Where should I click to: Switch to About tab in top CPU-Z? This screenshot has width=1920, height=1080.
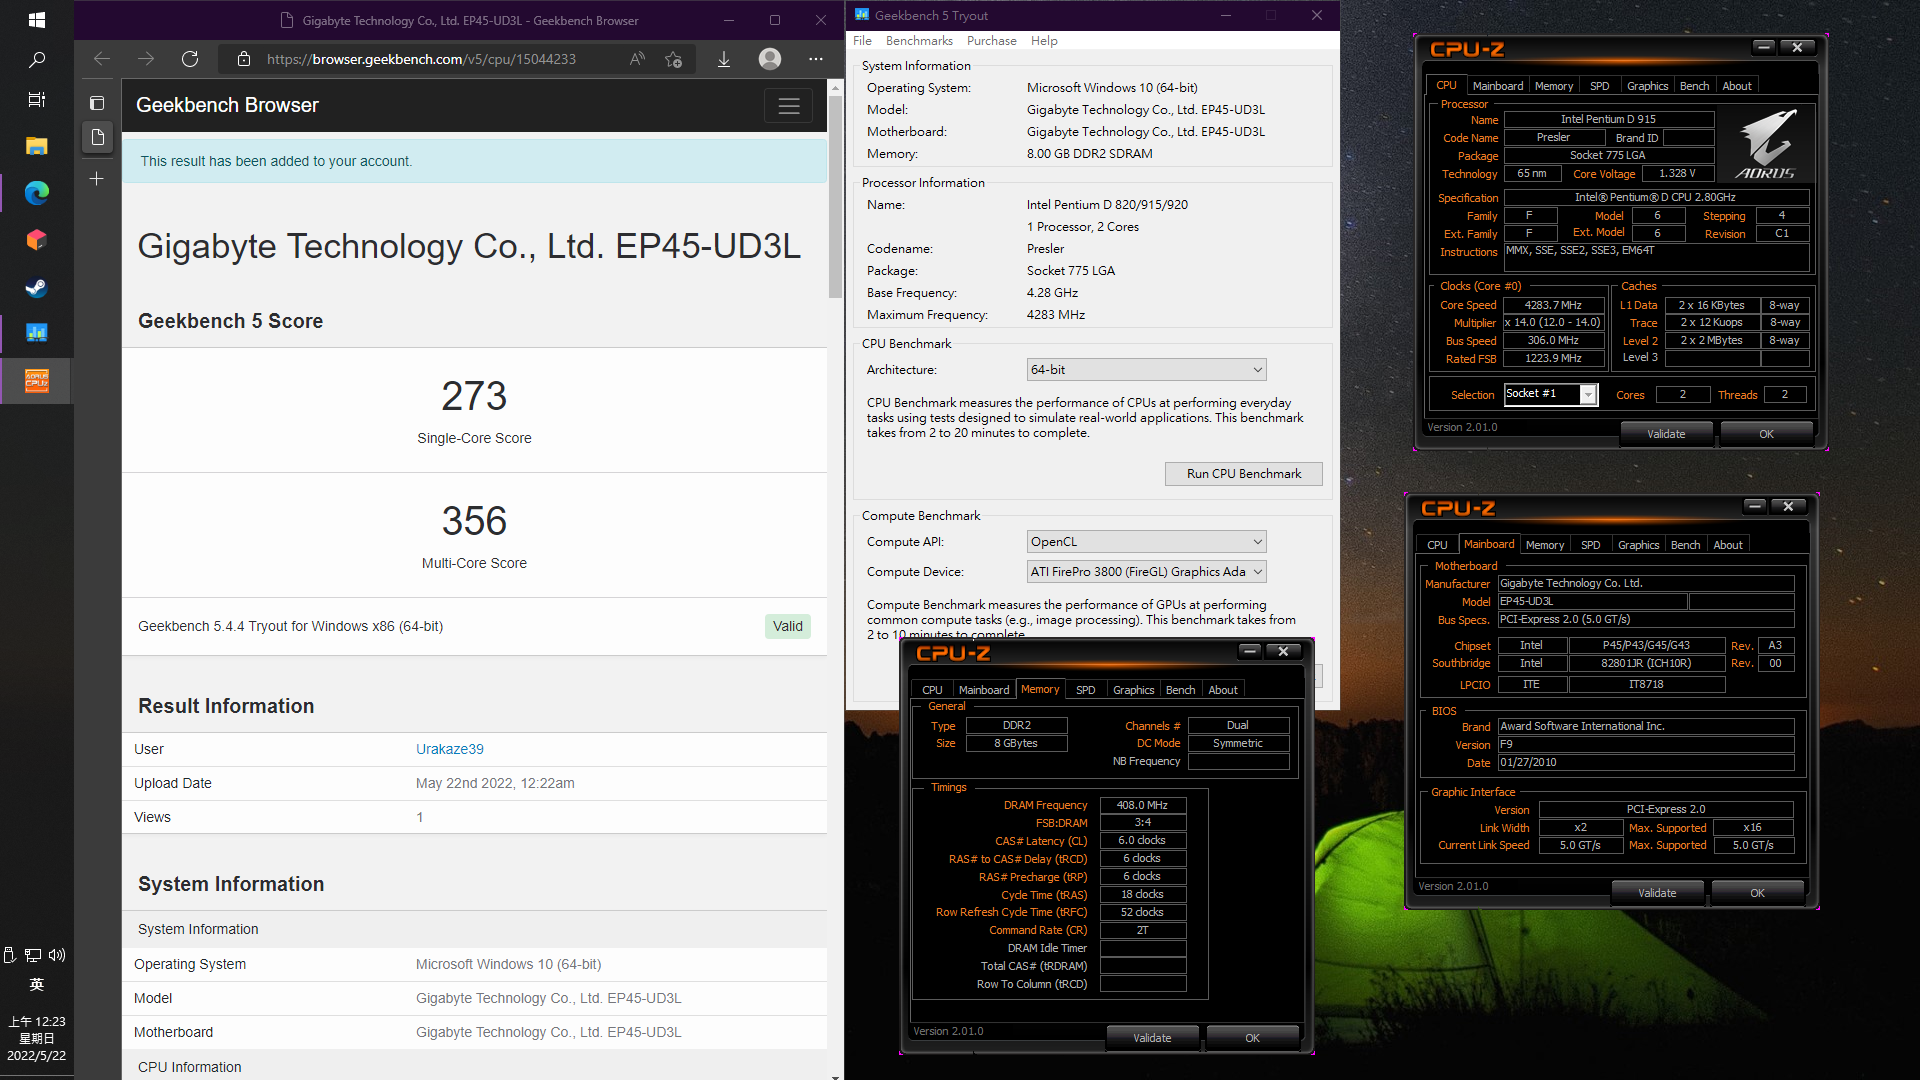tap(1736, 86)
